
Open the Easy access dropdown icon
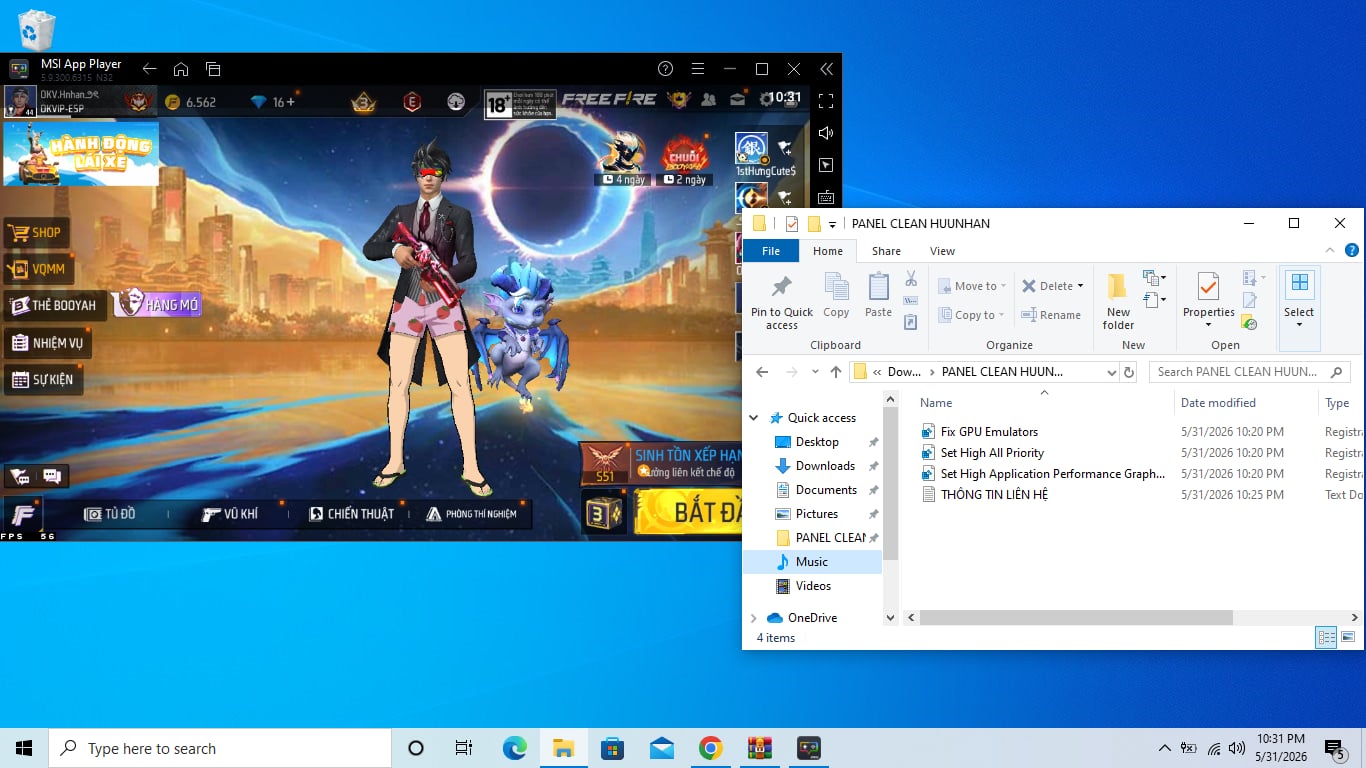coord(1154,300)
